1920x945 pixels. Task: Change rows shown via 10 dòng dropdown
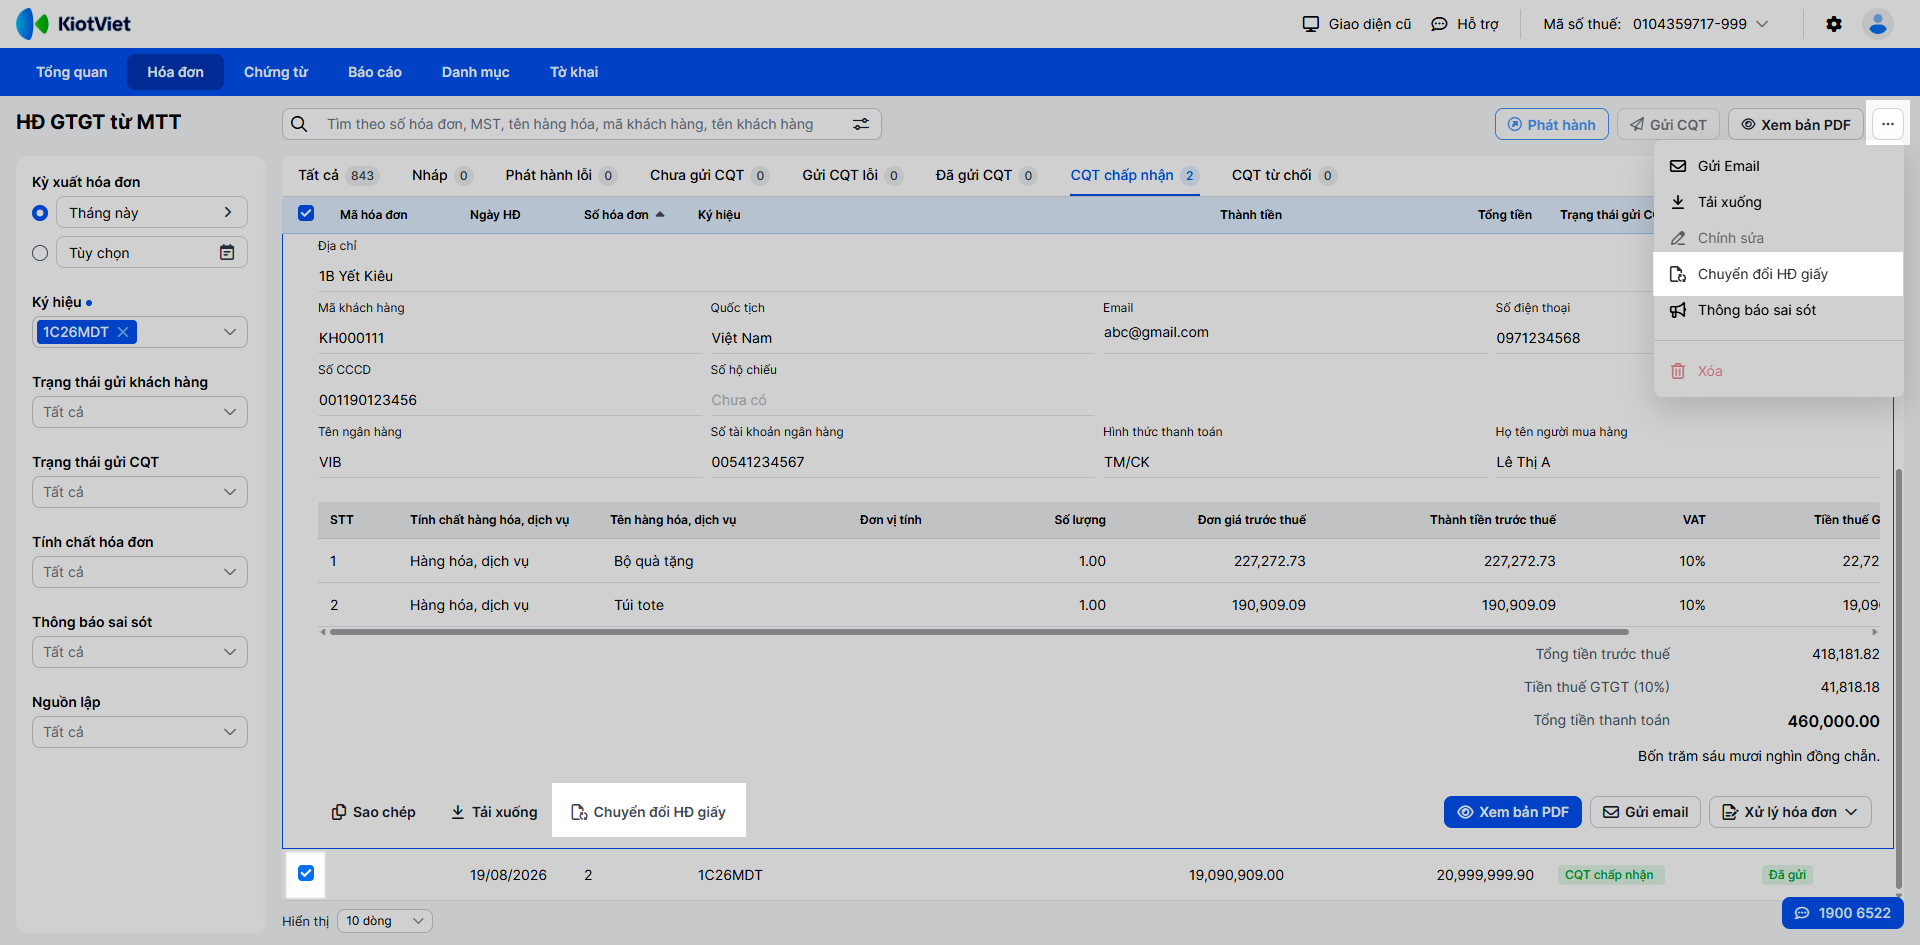click(x=385, y=921)
